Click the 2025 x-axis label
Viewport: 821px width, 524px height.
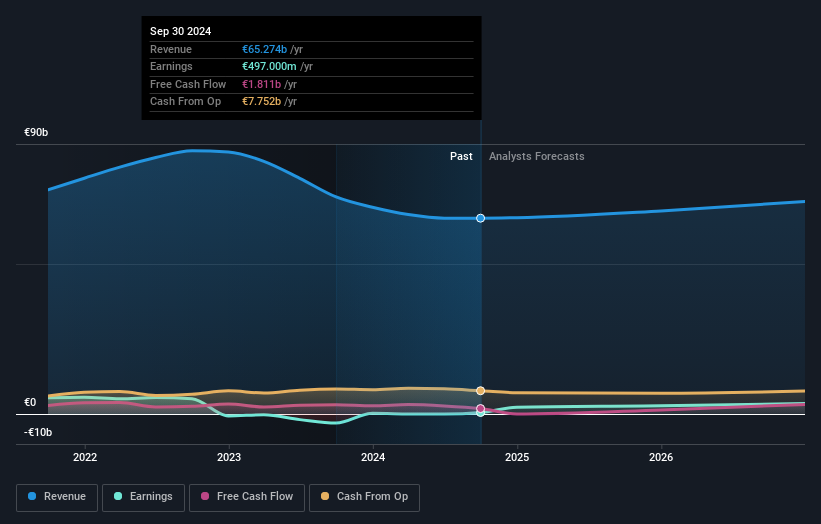pos(517,458)
